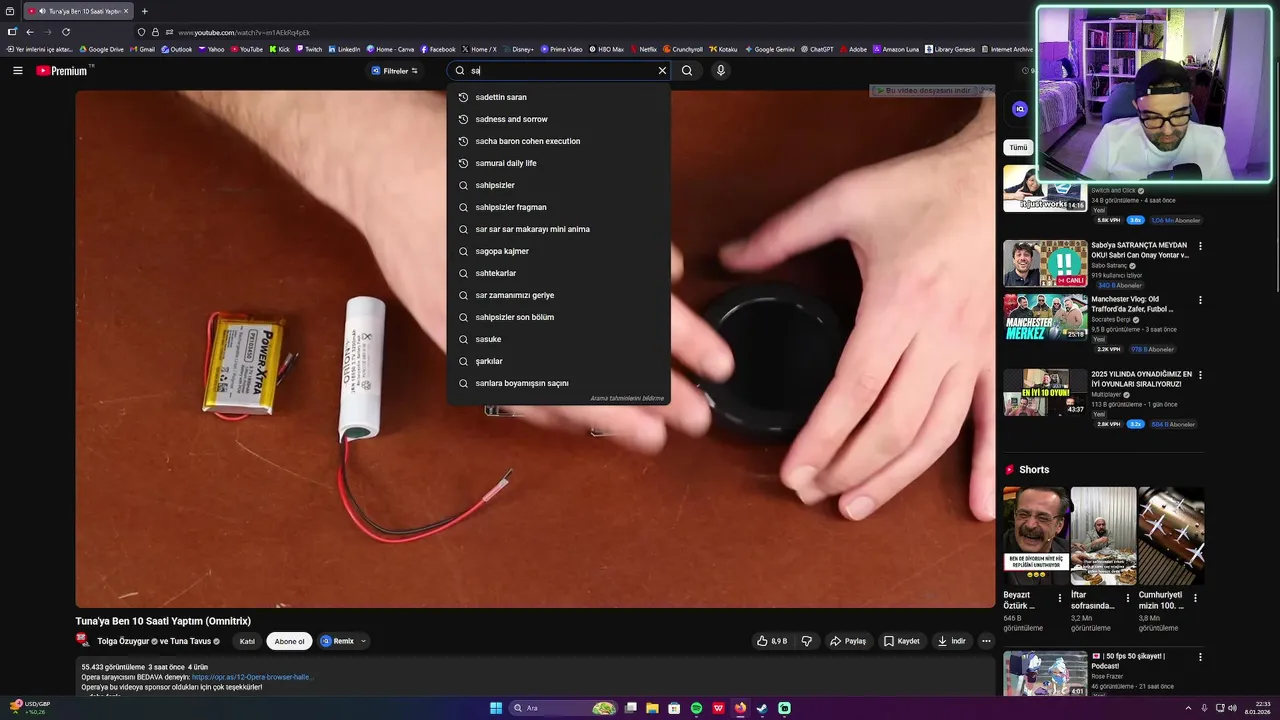Image resolution: width=1280 pixels, height=720 pixels.
Task: Open options for Cumhuriyetimizin 100. short
Action: [1195, 599]
